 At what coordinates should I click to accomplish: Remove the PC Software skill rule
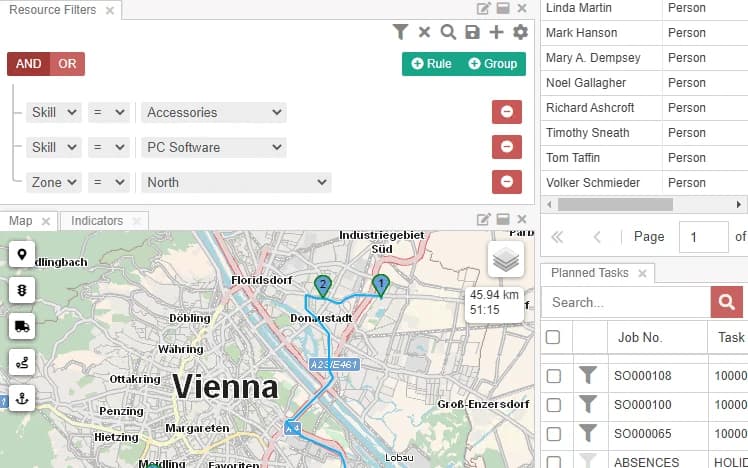507,146
